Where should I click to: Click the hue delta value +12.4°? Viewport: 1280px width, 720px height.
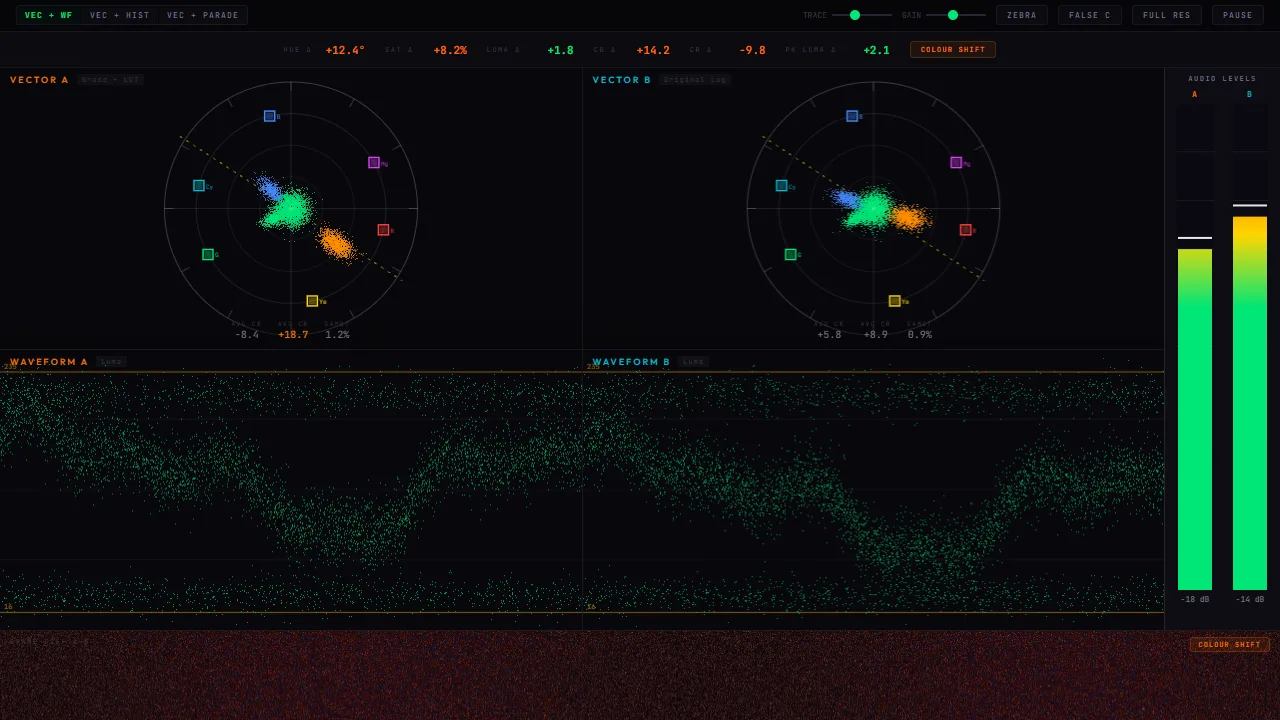tap(345, 50)
